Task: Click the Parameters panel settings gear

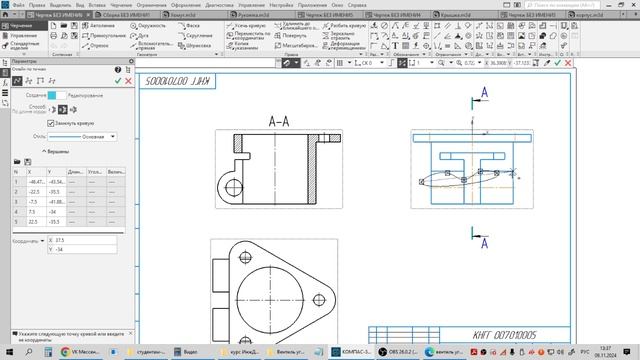Action: point(131,61)
